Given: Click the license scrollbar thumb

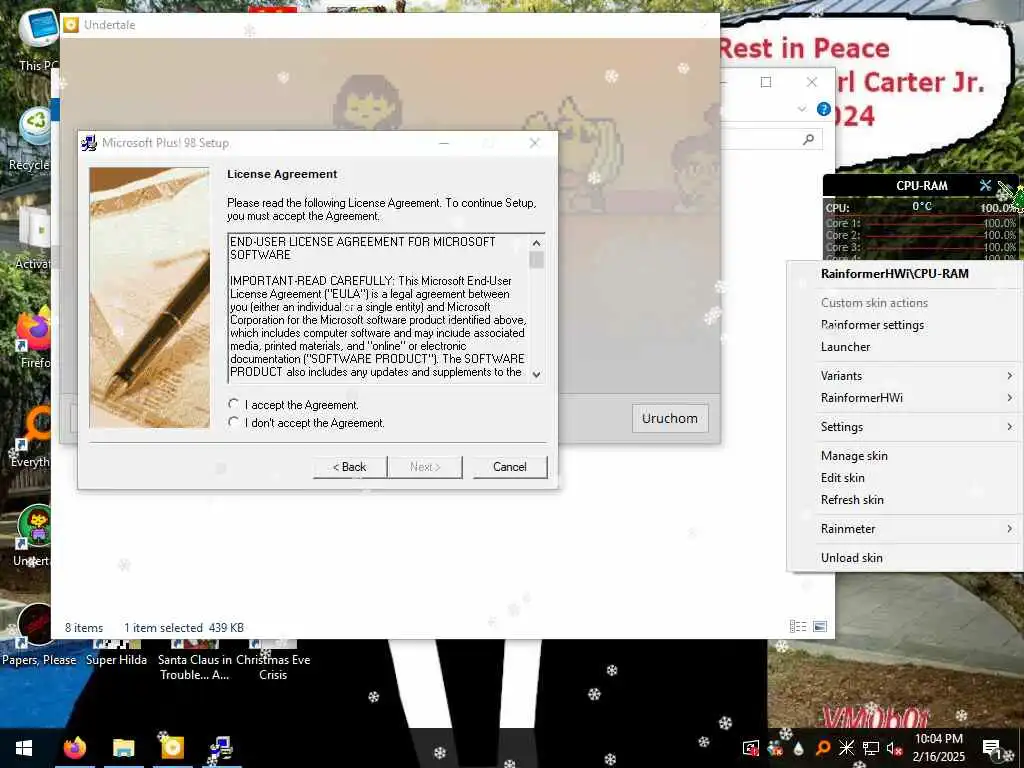Looking at the screenshot, I should pos(536,260).
